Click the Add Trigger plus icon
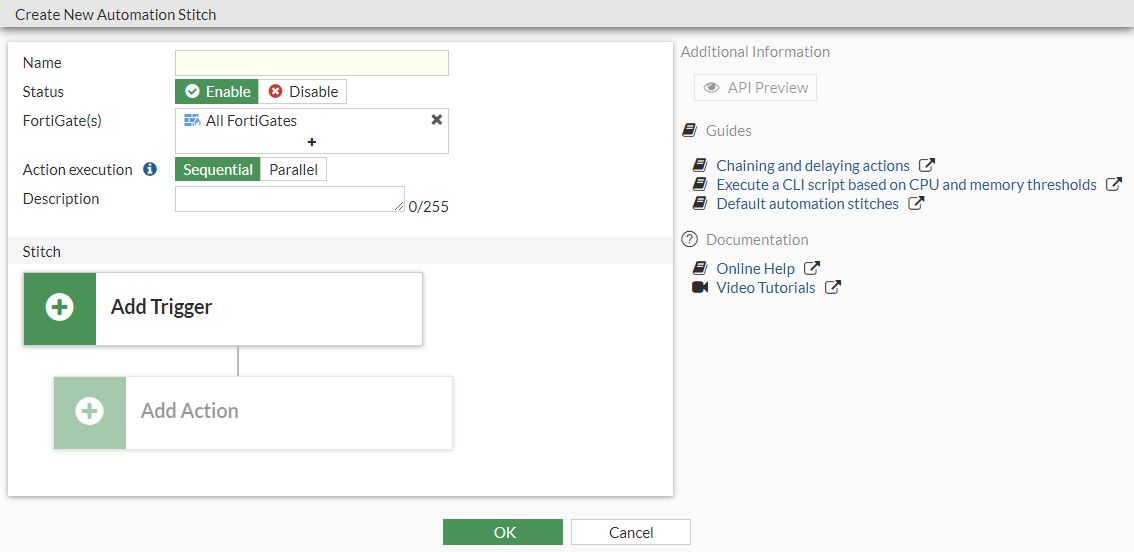The image size is (1134, 552). pos(60,308)
